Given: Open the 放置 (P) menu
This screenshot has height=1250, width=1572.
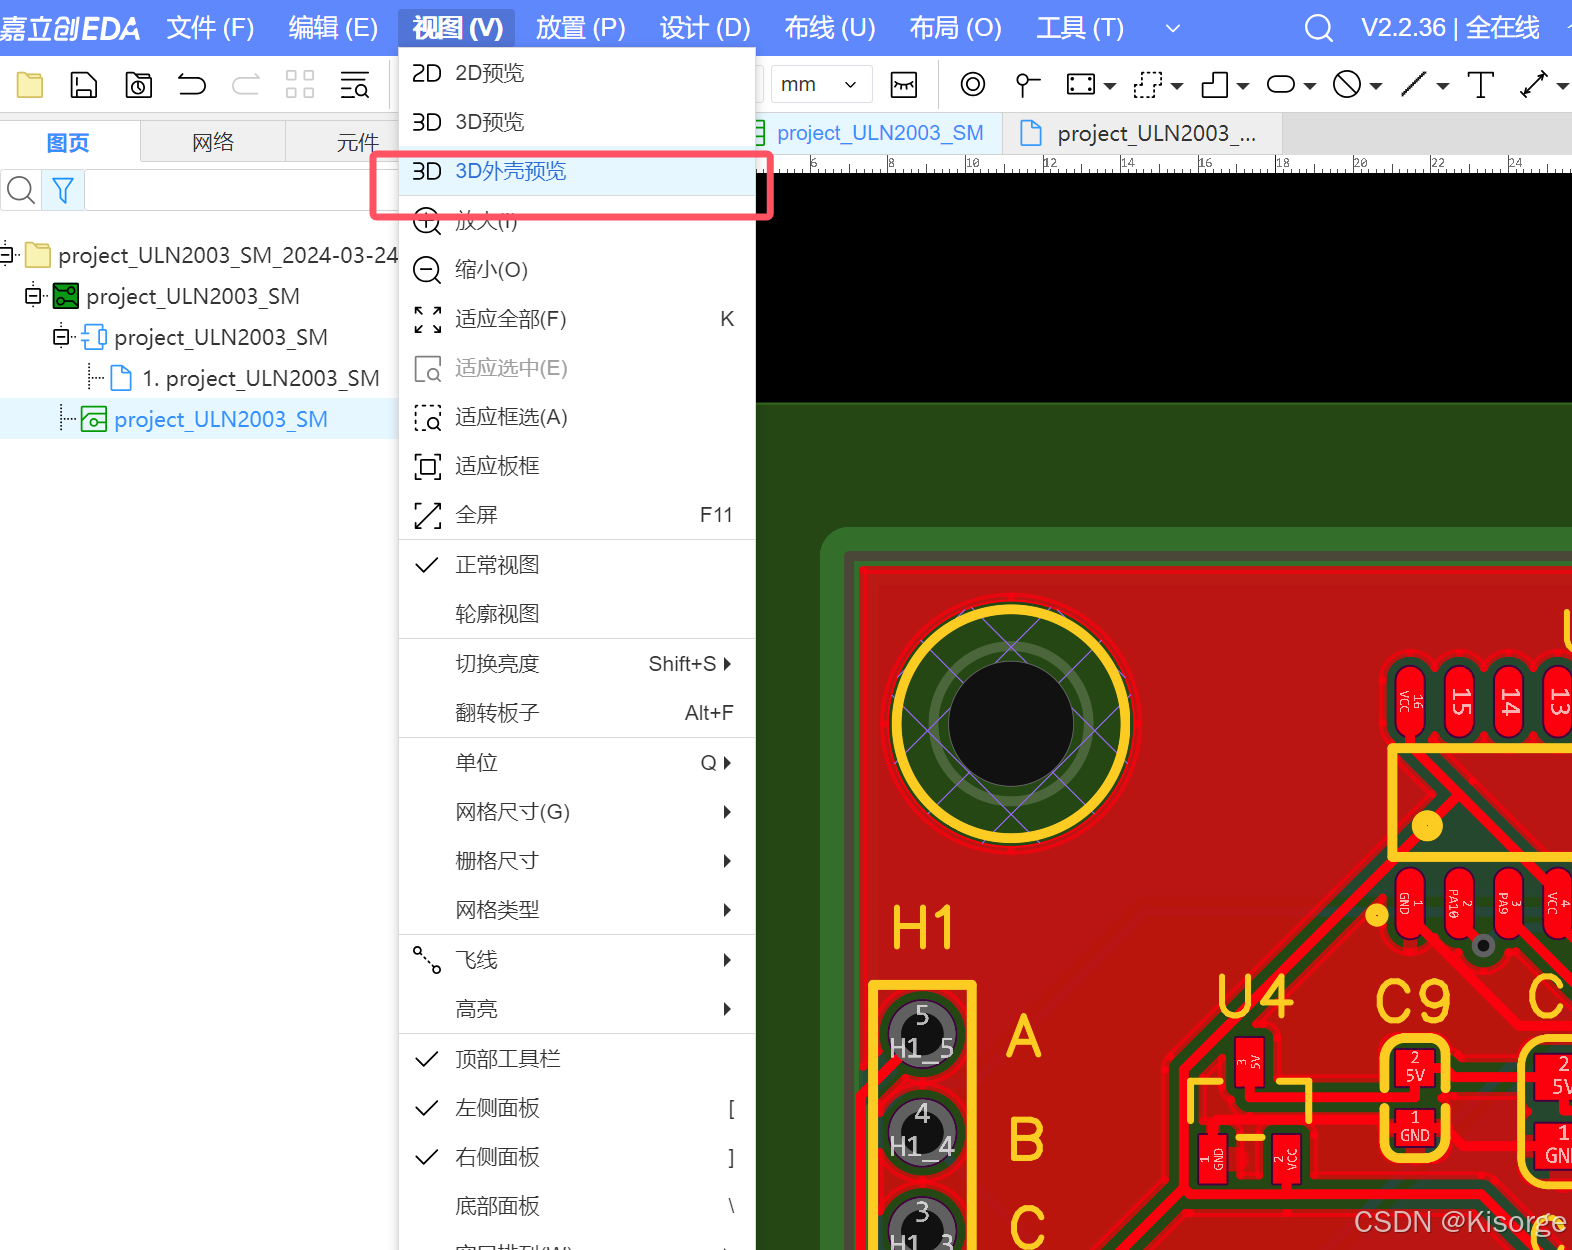Looking at the screenshot, I should 581,28.
